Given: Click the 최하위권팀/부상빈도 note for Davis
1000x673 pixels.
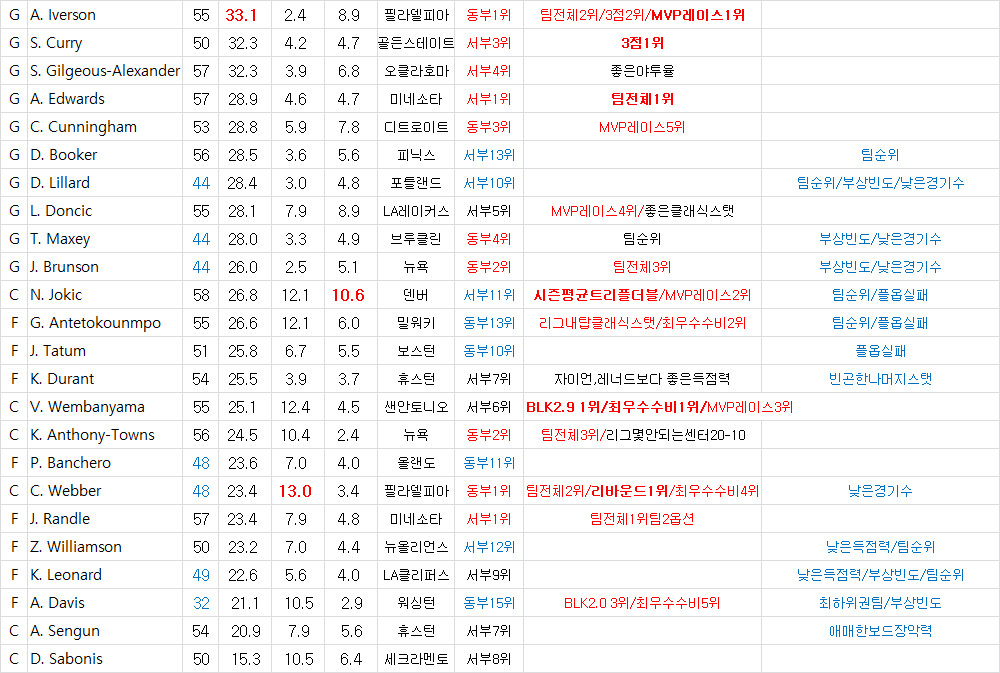Looking at the screenshot, I should tap(880, 604).
